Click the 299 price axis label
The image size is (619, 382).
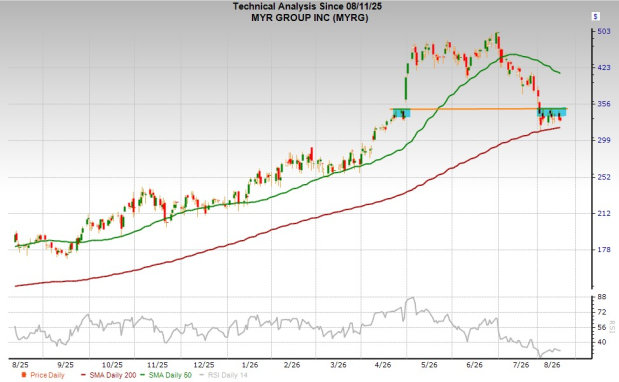pos(604,140)
